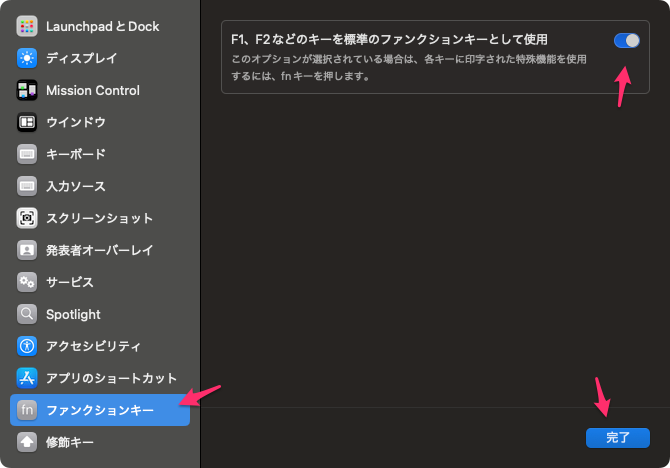Click the キーボード keyboard icon

[x=27, y=154]
